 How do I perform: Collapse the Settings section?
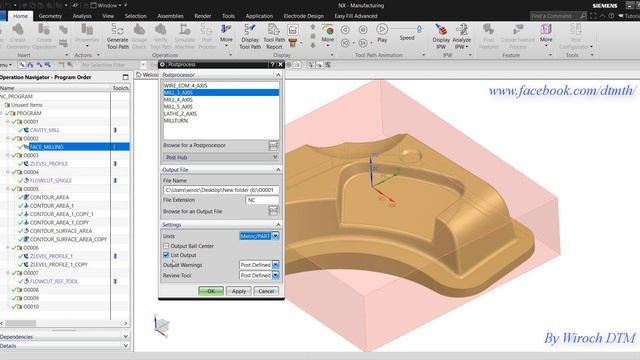point(278,224)
